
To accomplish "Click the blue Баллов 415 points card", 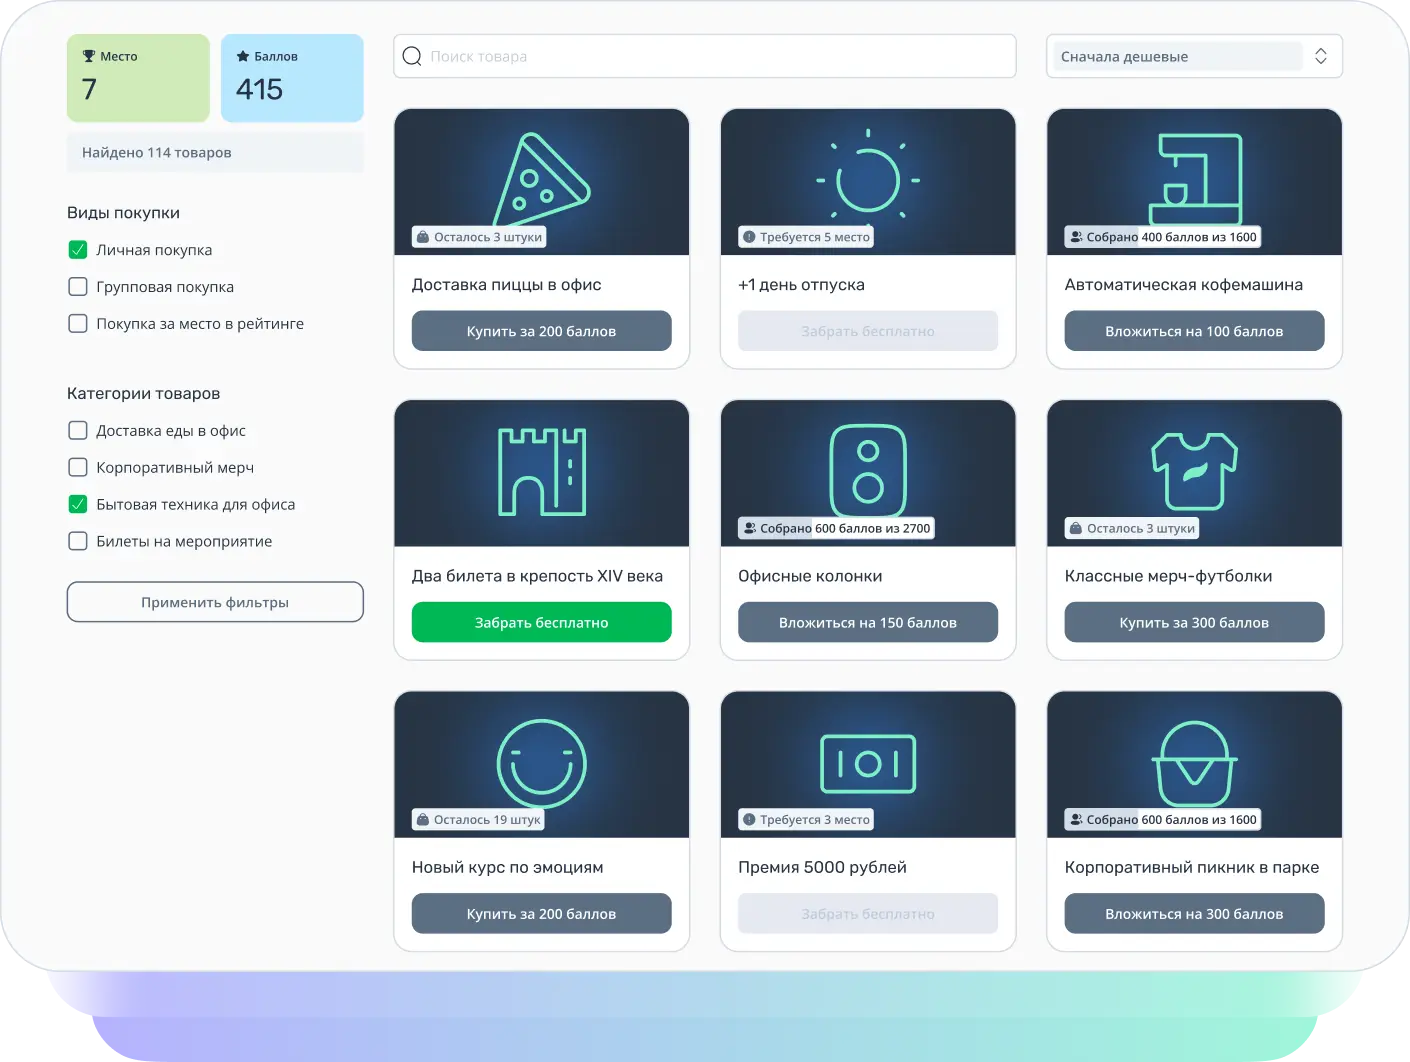I will (x=292, y=78).
